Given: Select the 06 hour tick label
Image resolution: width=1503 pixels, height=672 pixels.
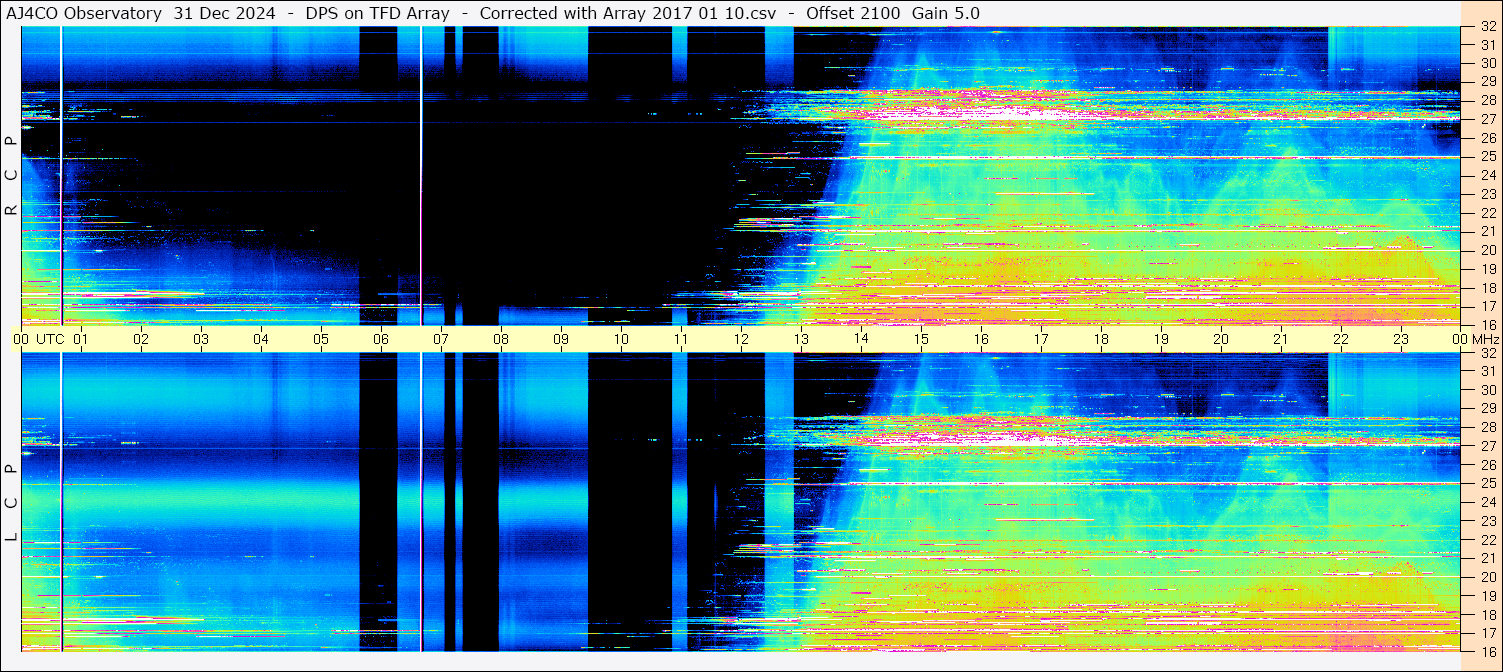Looking at the screenshot, I should (381, 339).
